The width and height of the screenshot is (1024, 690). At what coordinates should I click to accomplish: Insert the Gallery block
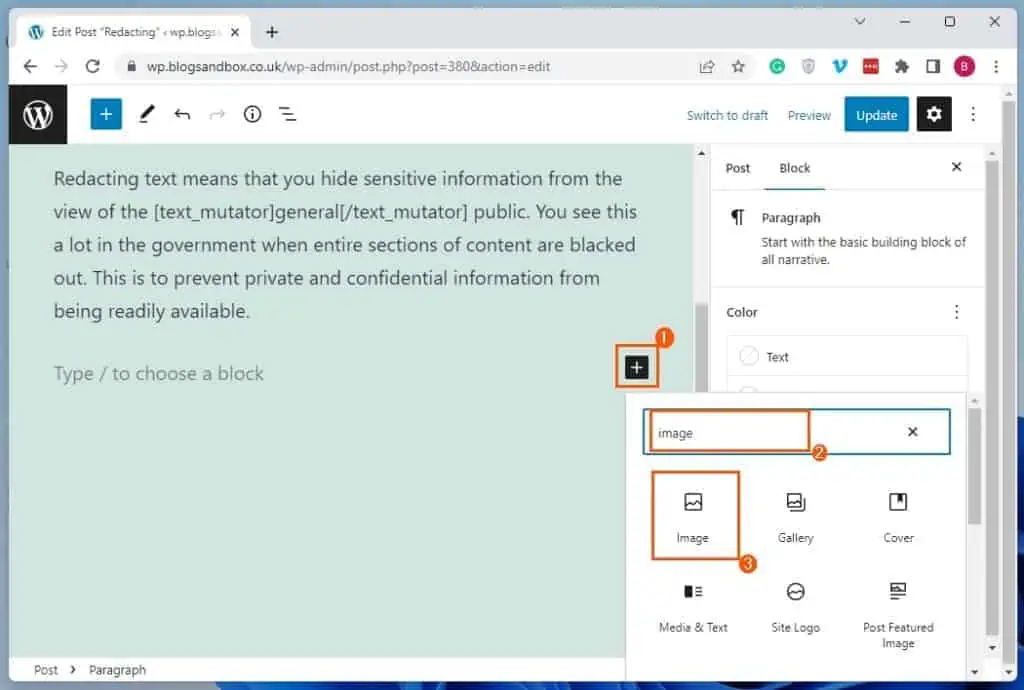click(796, 516)
